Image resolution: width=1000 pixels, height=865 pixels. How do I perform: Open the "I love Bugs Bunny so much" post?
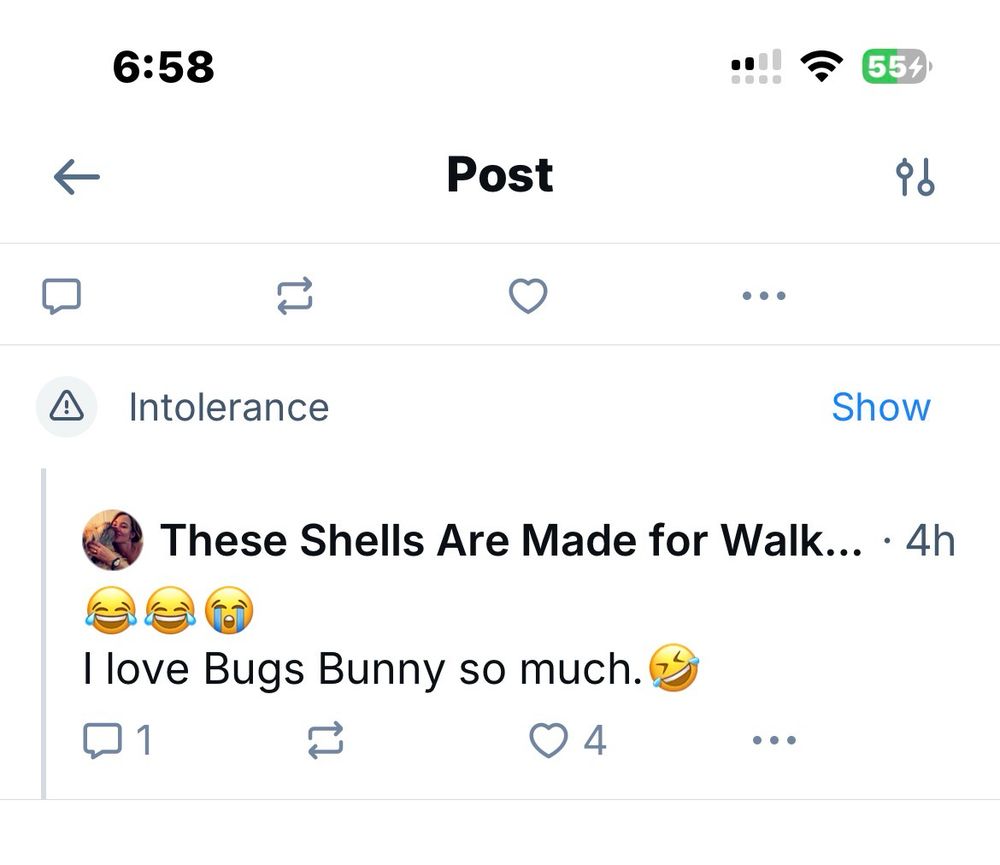[x=360, y=670]
